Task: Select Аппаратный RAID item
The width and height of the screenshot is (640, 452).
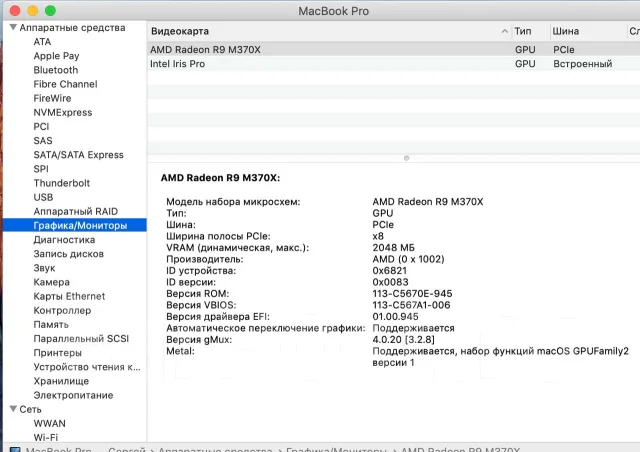Action: coord(76,212)
